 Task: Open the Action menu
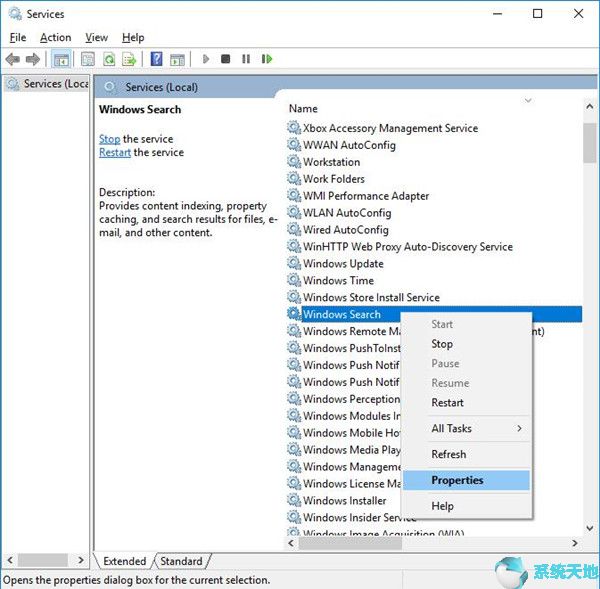(55, 37)
